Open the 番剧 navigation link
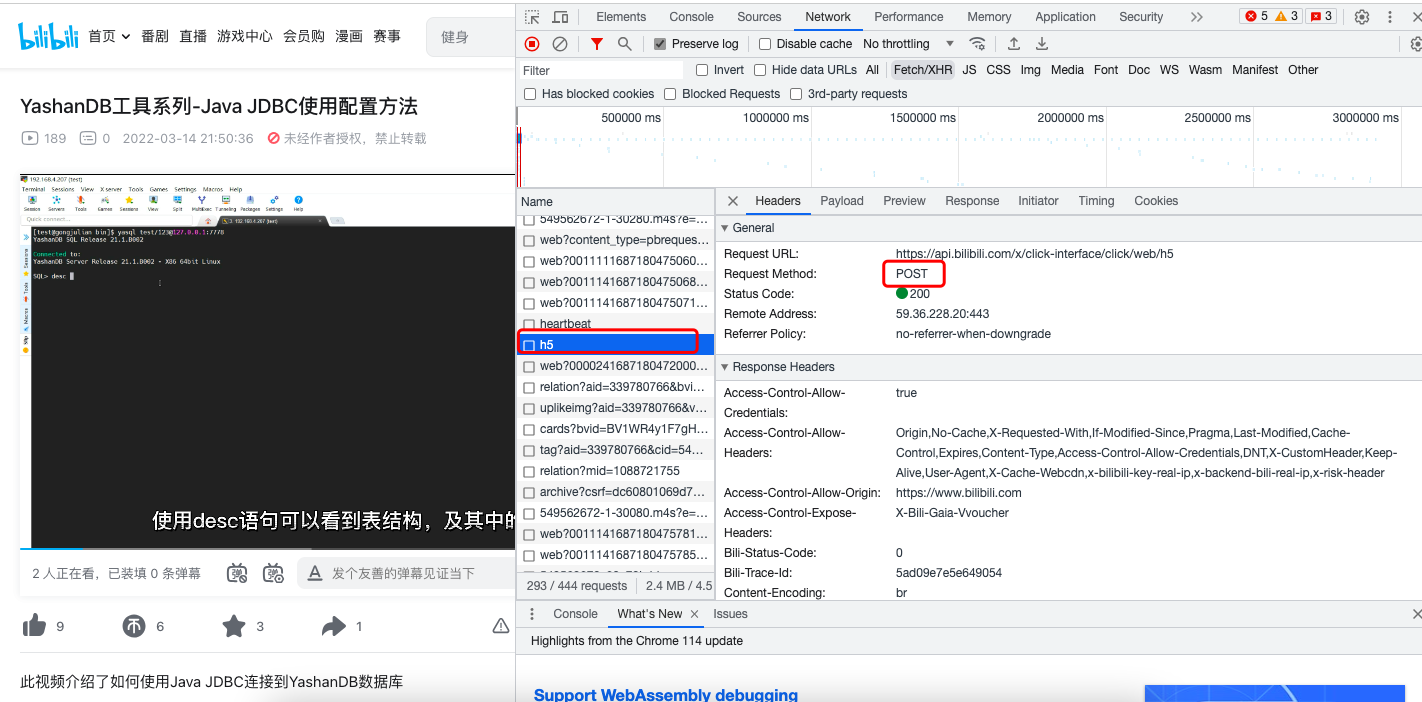This screenshot has width=1422, height=702. [155, 36]
